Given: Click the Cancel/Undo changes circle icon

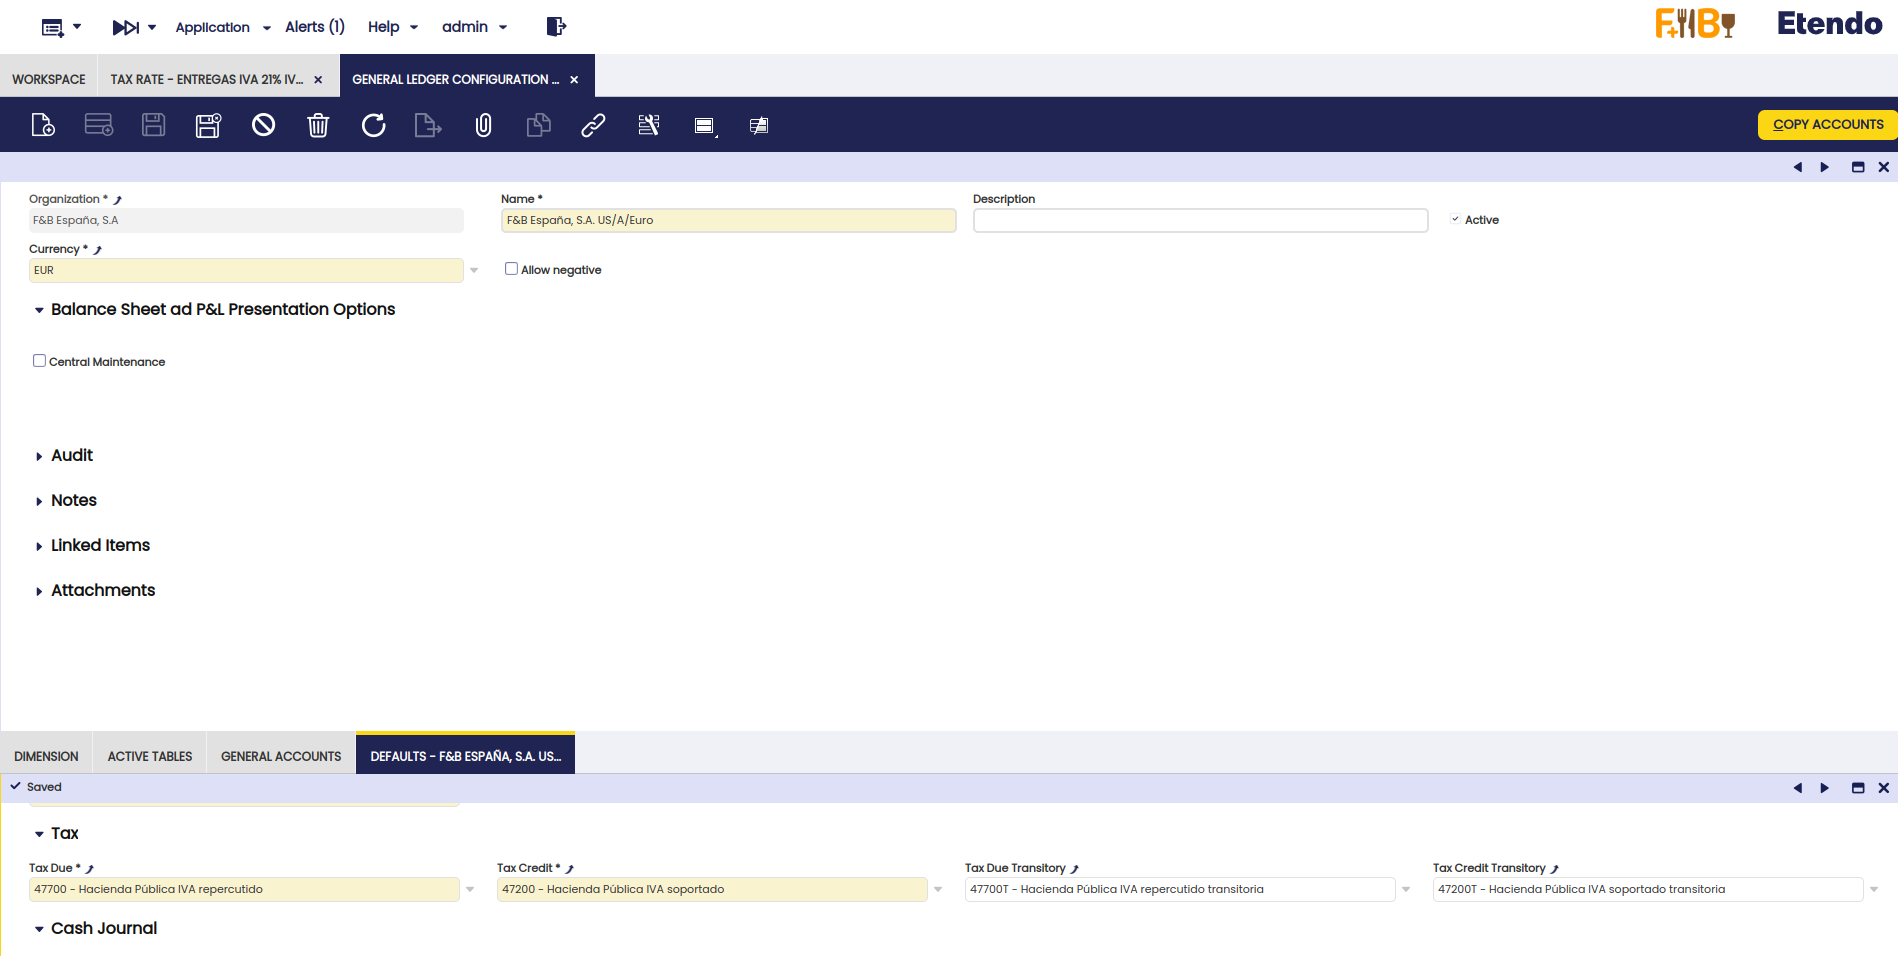Looking at the screenshot, I should [x=263, y=125].
